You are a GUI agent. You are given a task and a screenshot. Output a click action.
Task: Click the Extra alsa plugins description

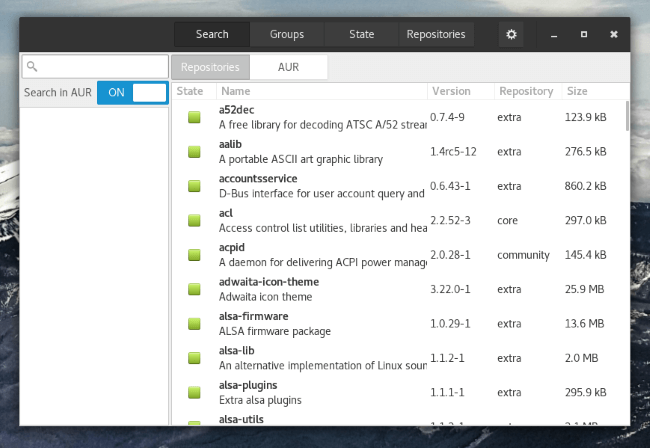tap(260, 400)
